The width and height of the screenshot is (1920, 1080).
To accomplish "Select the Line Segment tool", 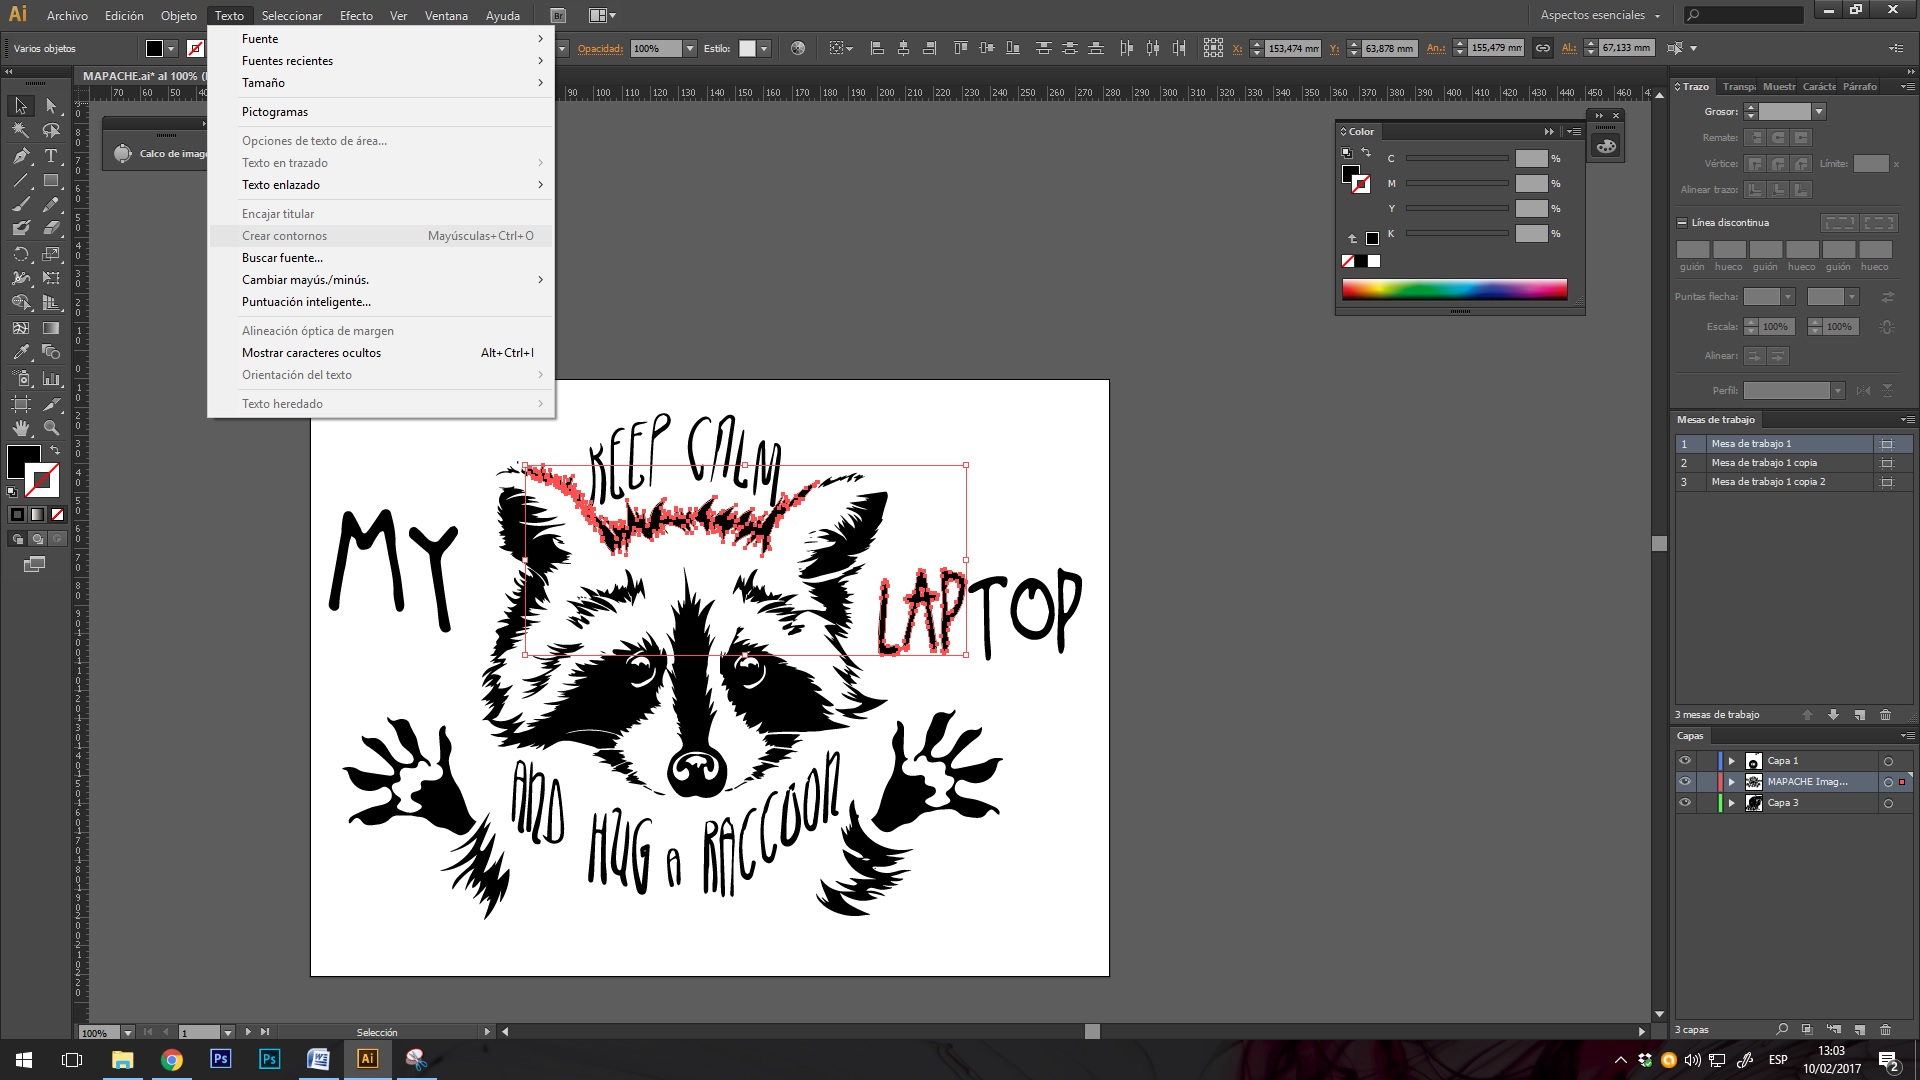I will coord(20,180).
